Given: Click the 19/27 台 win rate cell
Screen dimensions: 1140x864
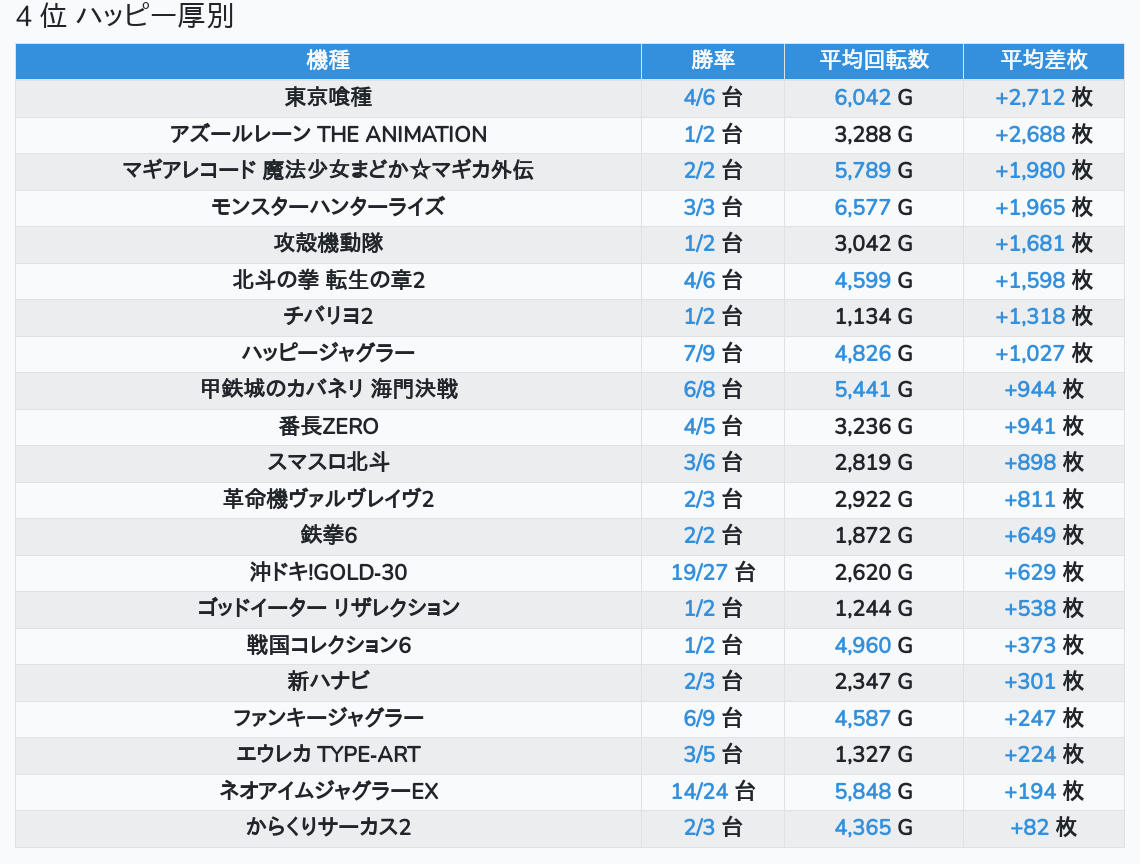Looking at the screenshot, I should click(712, 572).
